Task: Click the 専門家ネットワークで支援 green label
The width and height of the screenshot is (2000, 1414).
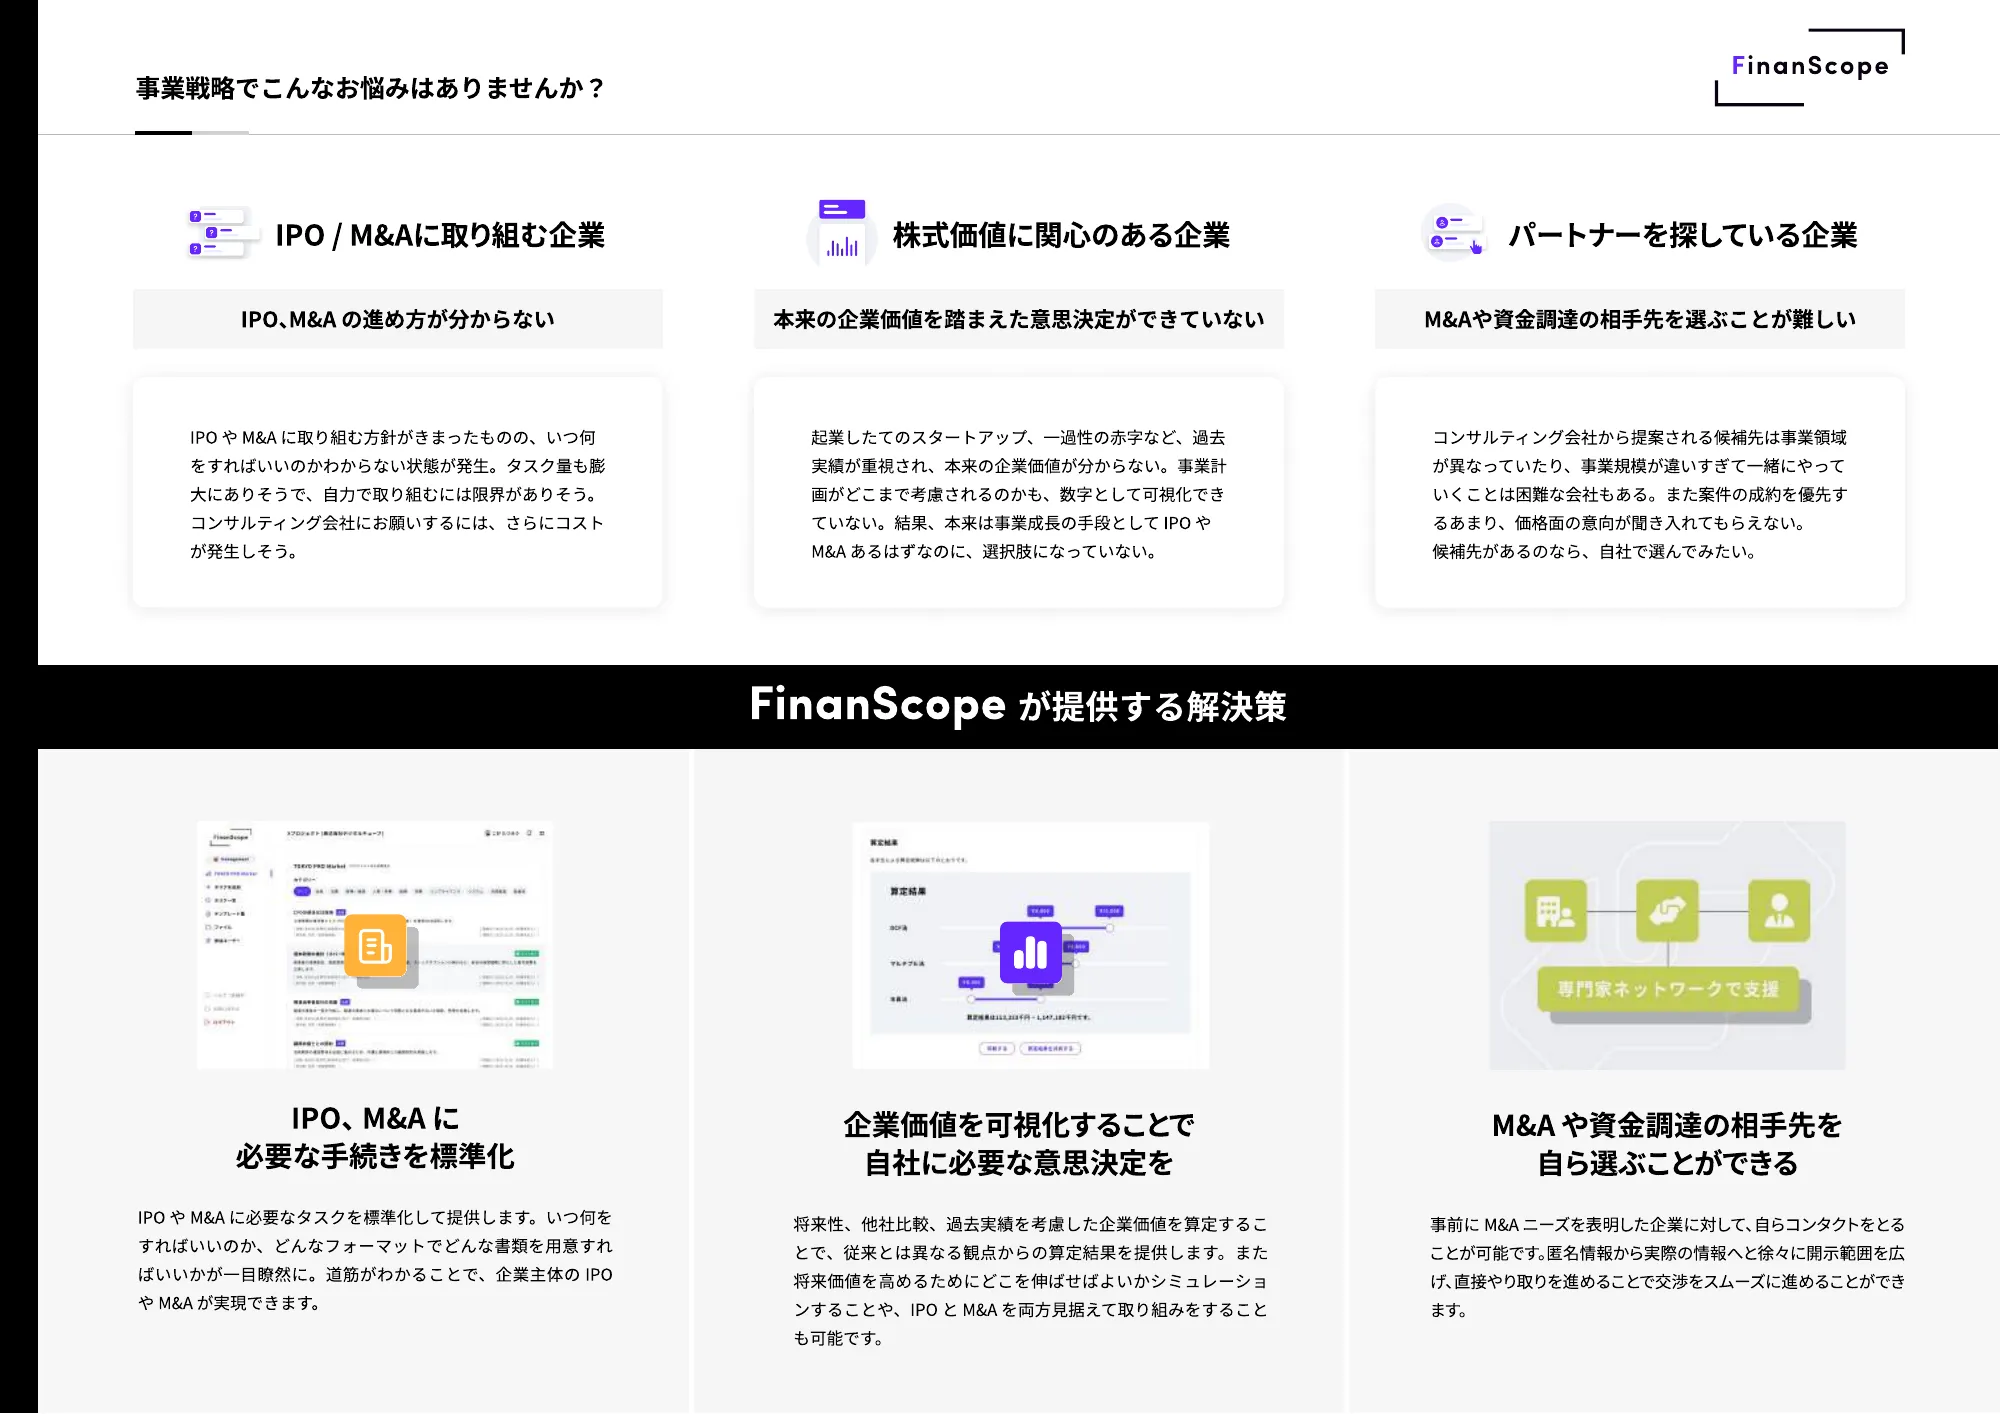Action: (x=1668, y=989)
